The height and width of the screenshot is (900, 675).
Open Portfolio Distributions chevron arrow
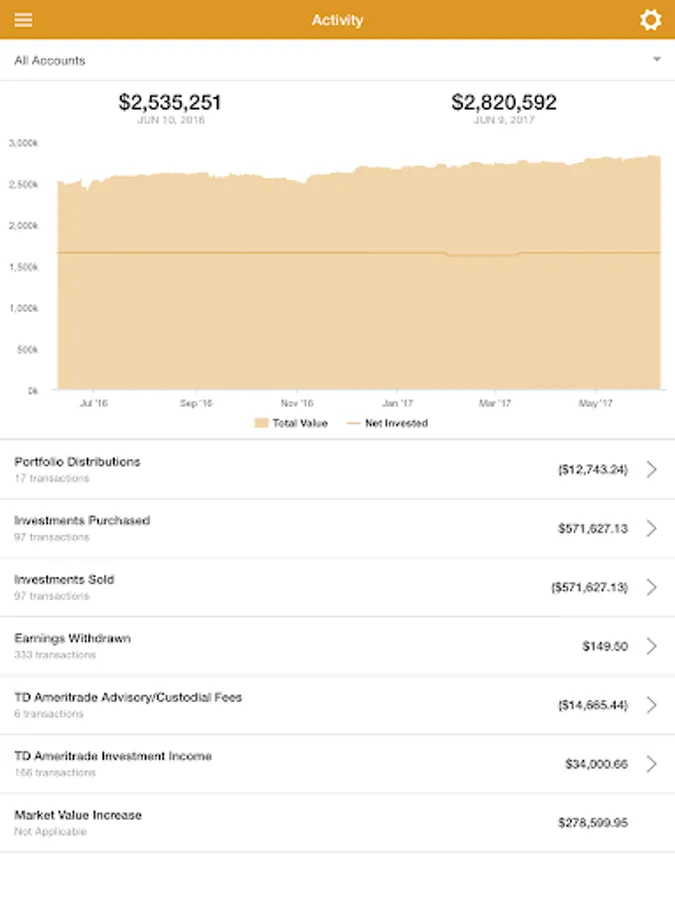[652, 469]
